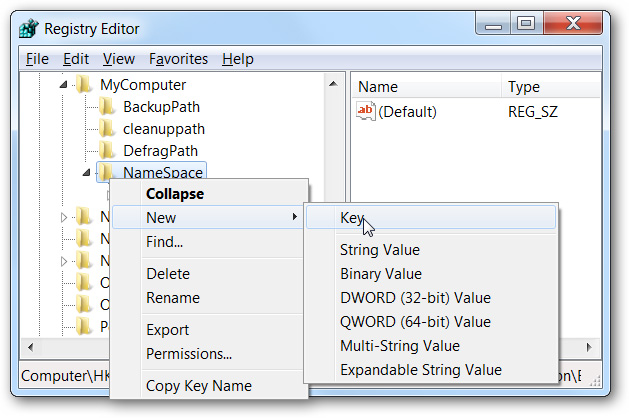Image resolution: width=629 pixels, height=418 pixels.
Task: Click the (Default) string value icon
Action: [x=366, y=112]
